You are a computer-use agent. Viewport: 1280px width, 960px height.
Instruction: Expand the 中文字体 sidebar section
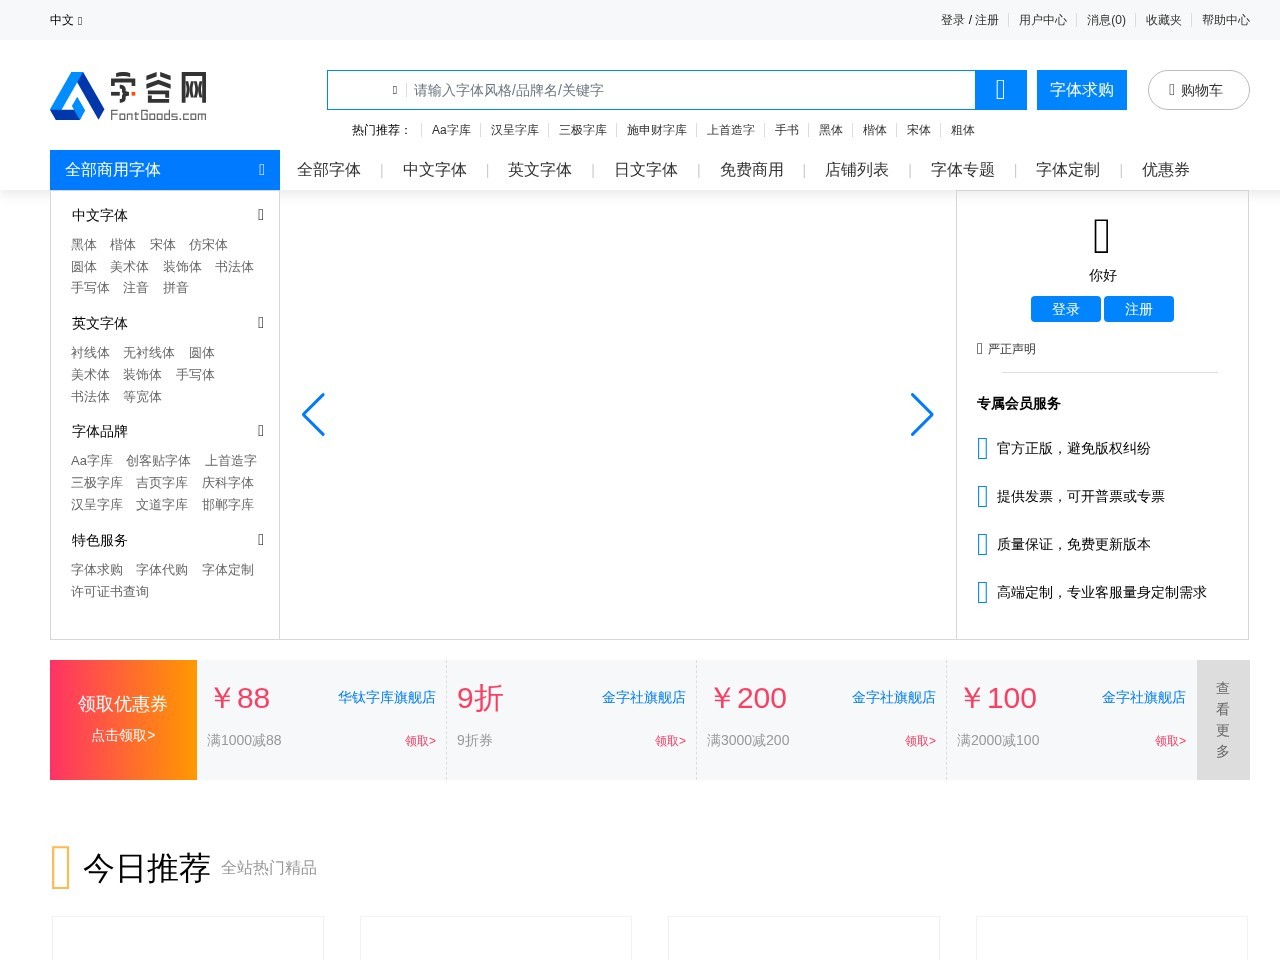(x=261, y=215)
